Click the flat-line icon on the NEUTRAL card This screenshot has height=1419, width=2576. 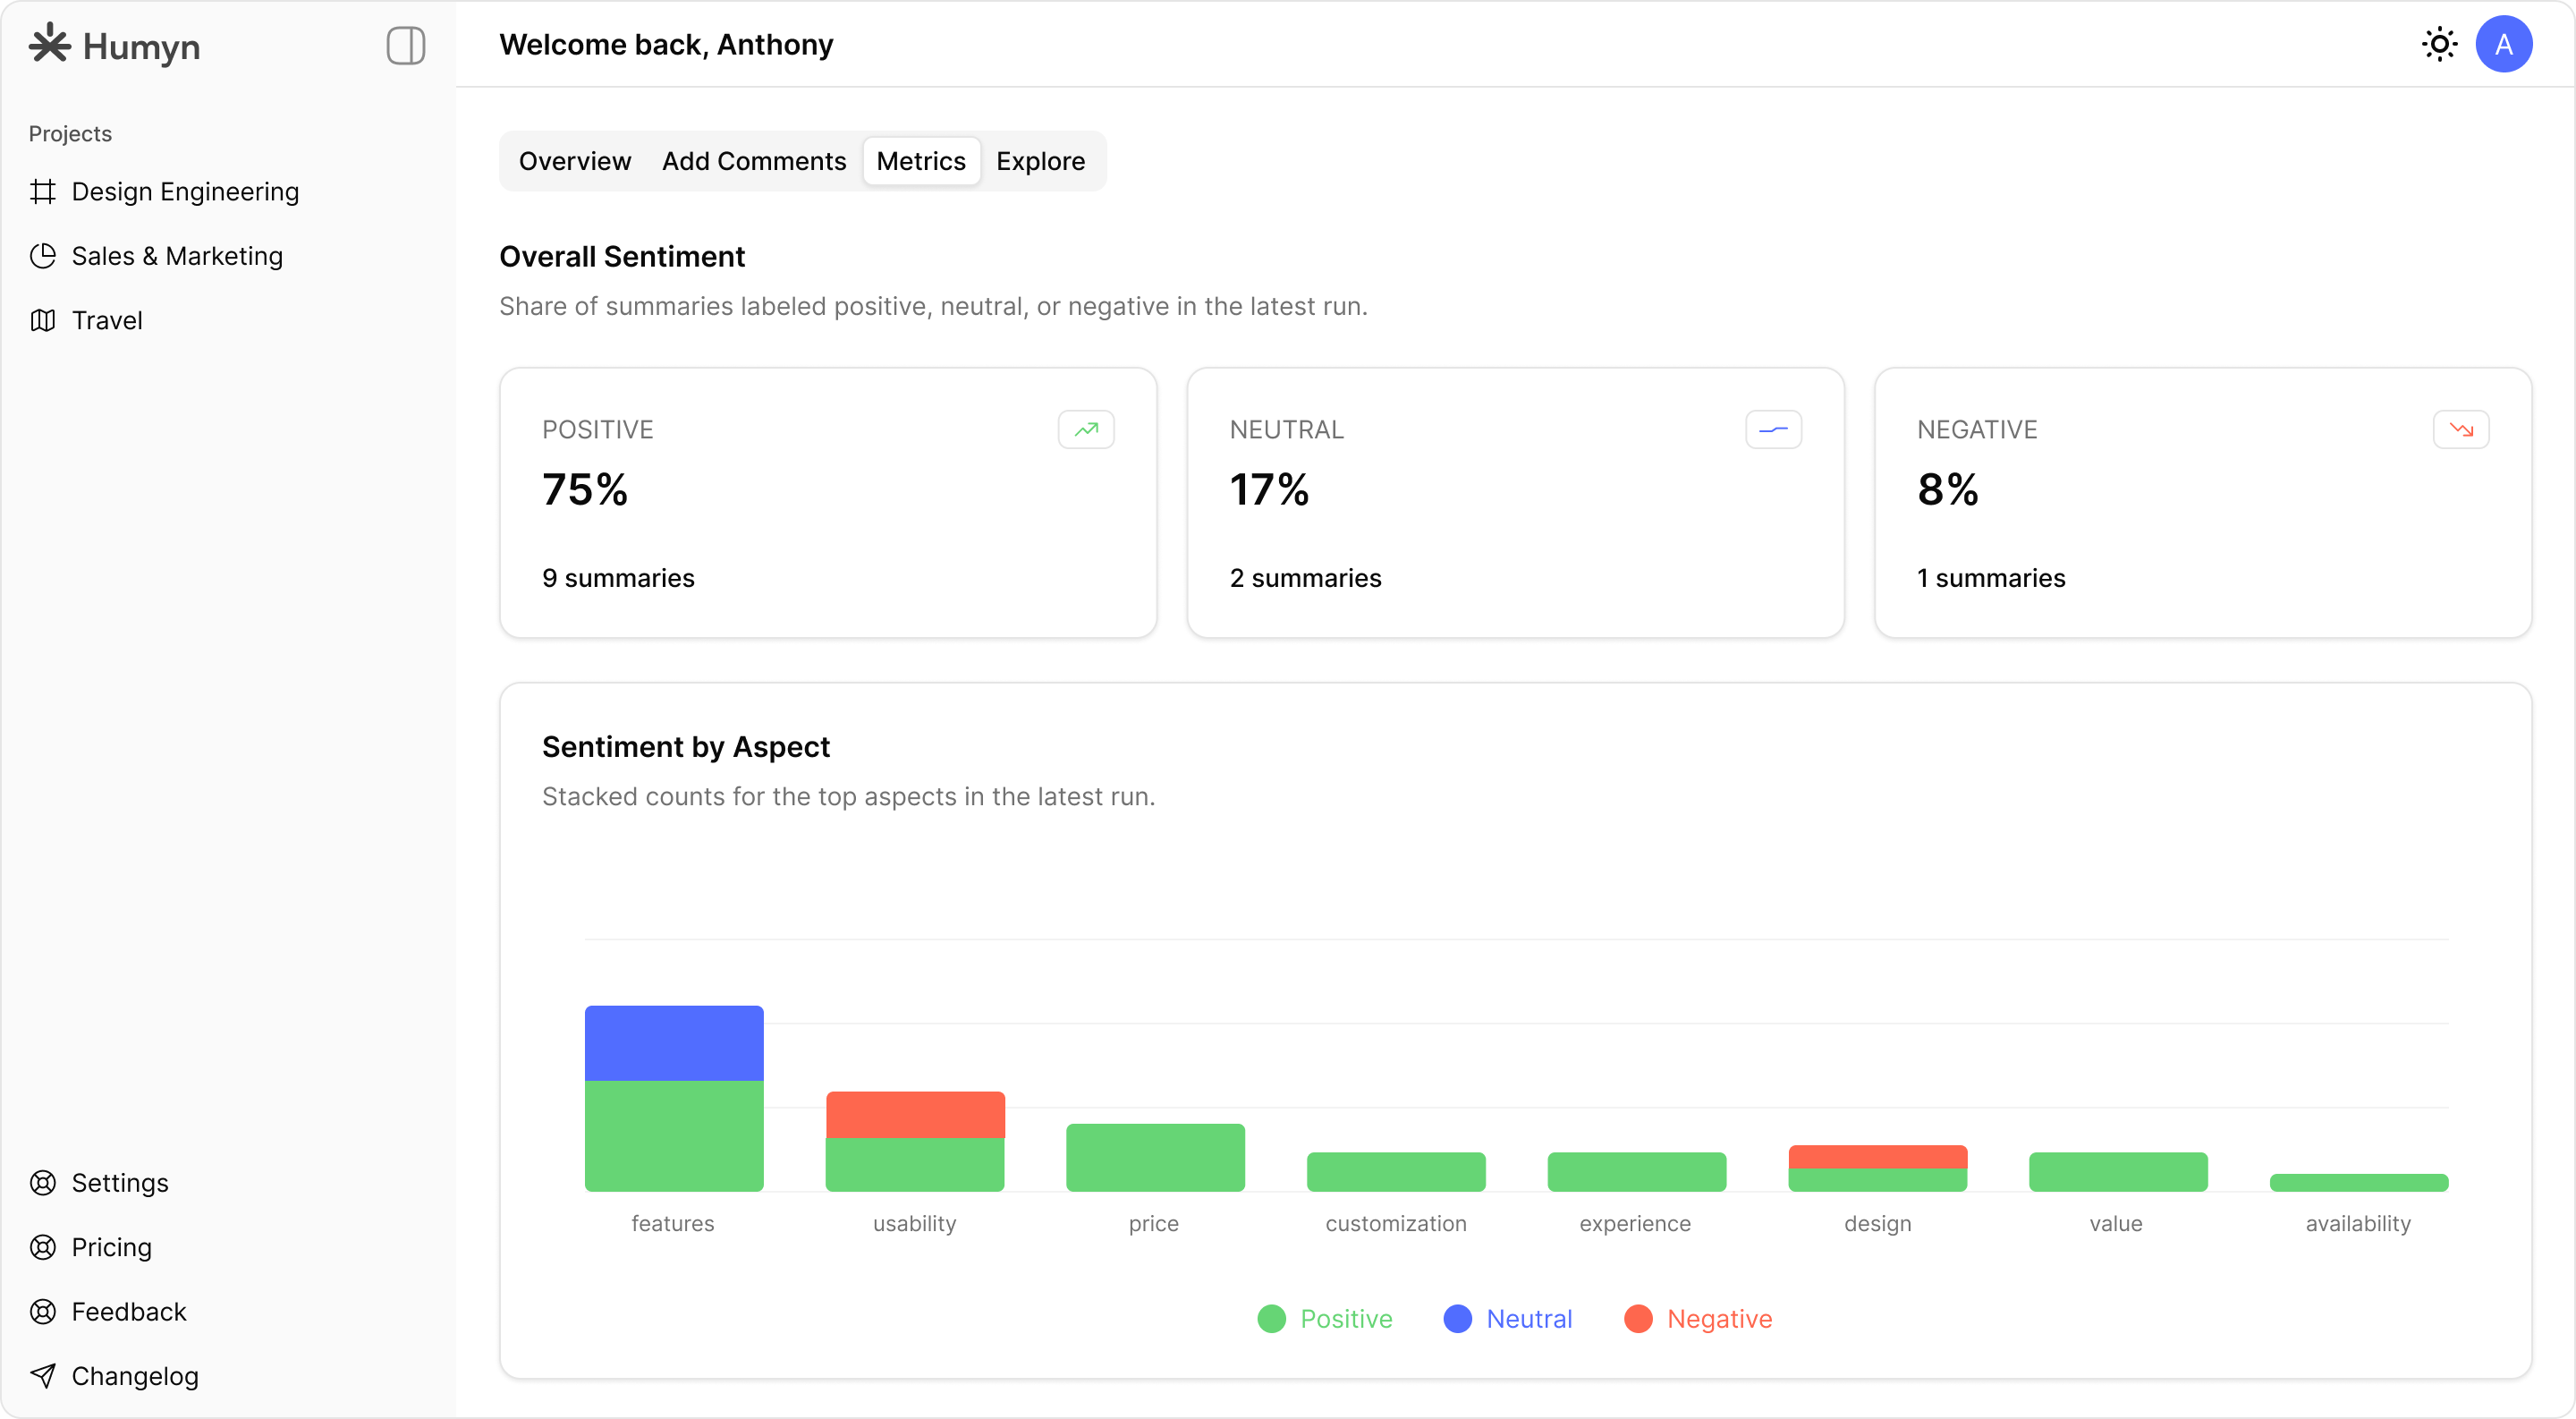pyautogui.click(x=1772, y=429)
